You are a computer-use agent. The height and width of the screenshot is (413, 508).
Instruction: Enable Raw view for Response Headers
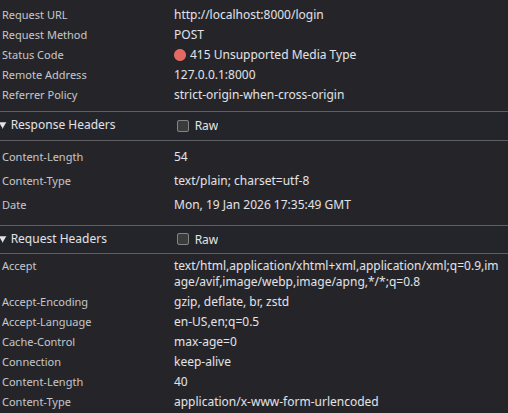coord(183,126)
